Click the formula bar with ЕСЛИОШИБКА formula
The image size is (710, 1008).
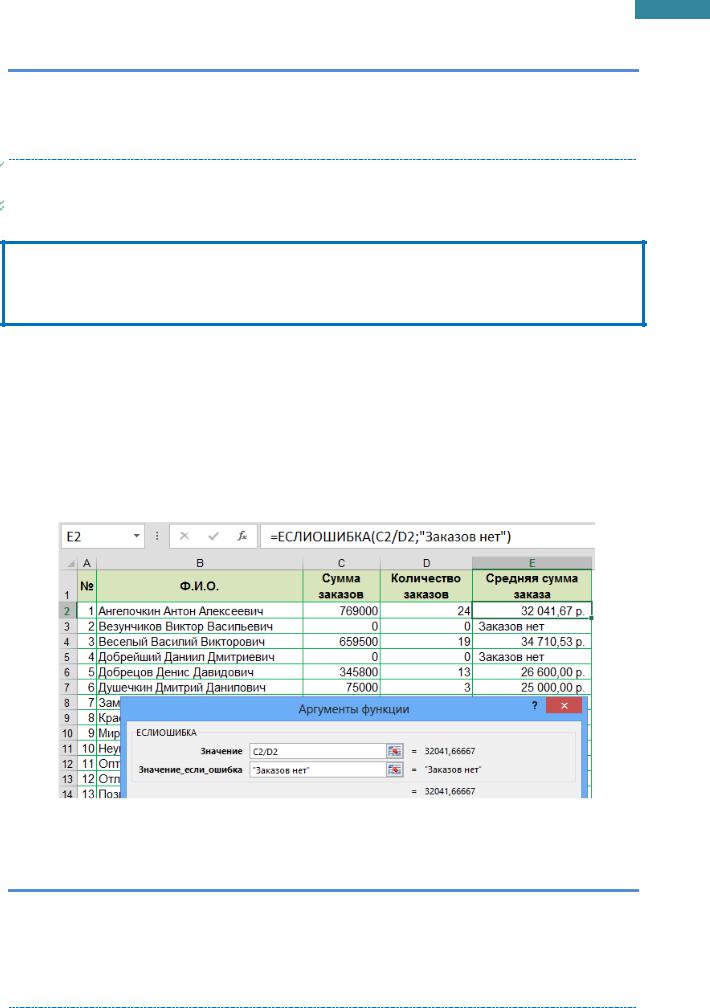[x=425, y=536]
